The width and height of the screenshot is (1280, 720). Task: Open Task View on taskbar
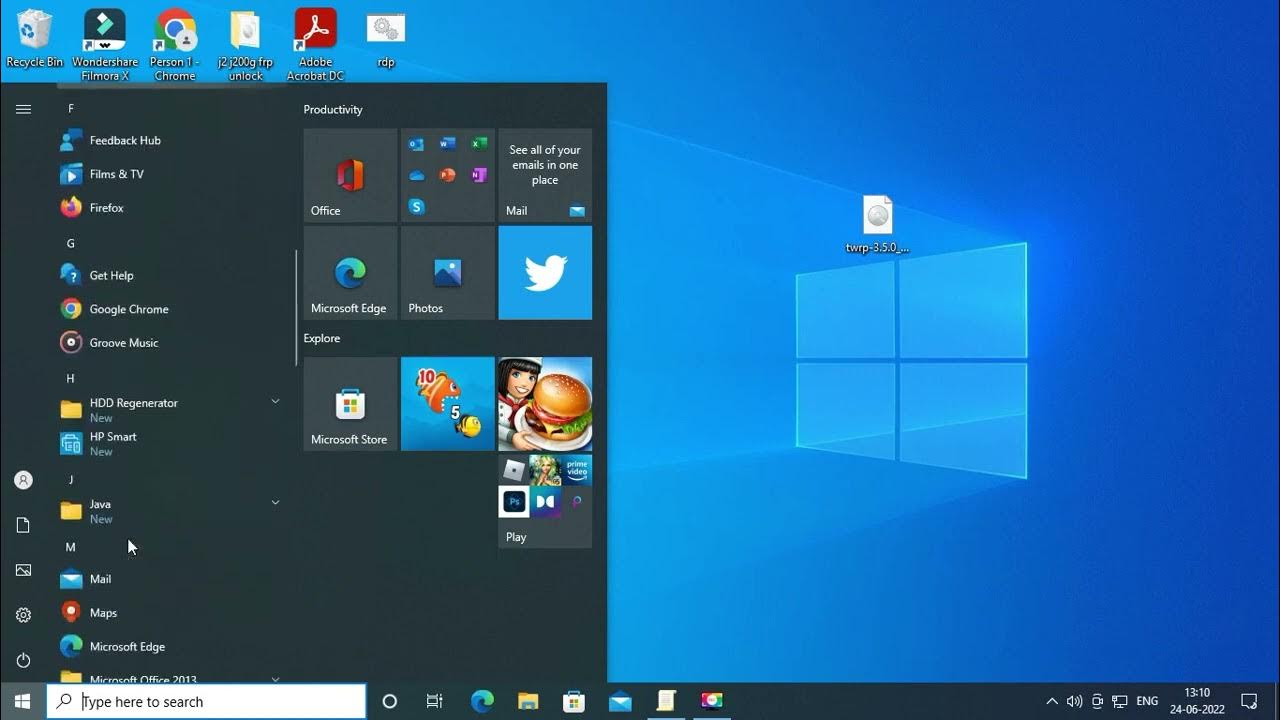434,701
